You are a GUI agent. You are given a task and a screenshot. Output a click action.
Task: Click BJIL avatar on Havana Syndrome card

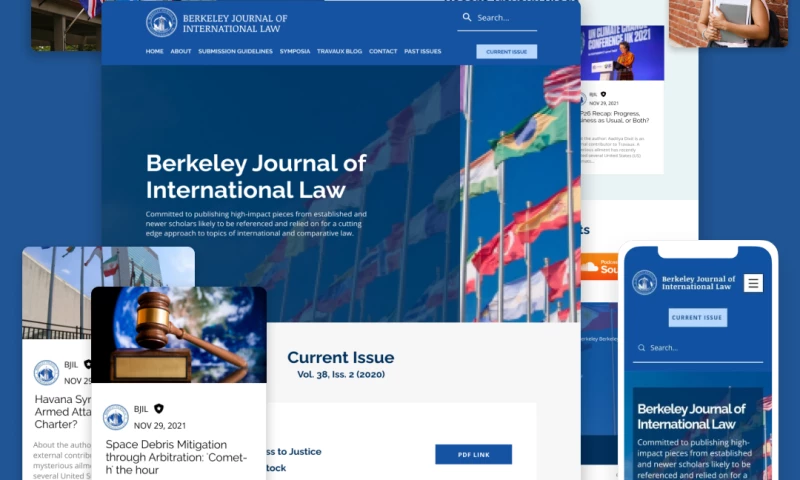tap(46, 372)
